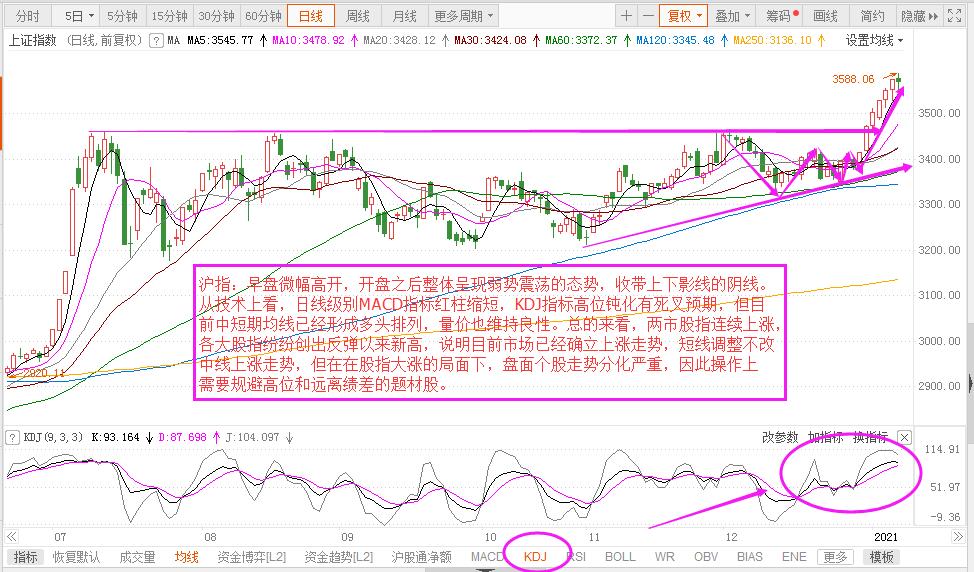Select the 5分钟 timeframe
The width and height of the screenshot is (974, 572).
point(122,16)
